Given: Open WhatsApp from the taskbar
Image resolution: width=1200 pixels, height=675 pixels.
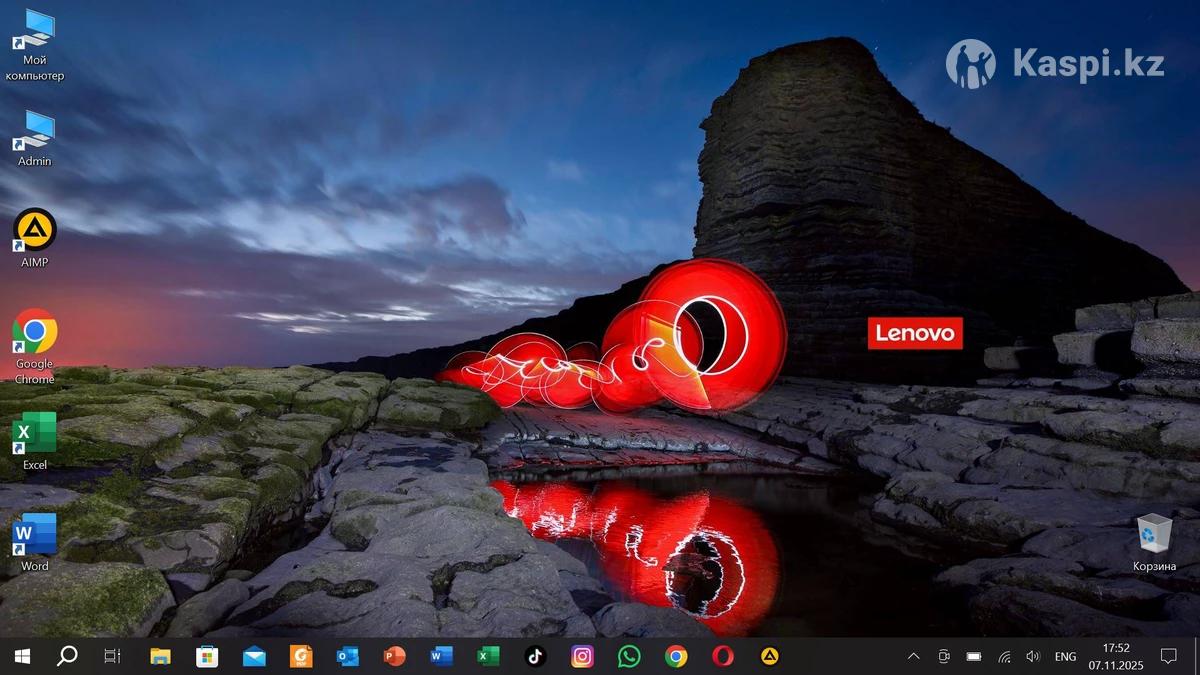Looking at the screenshot, I should click(629, 656).
